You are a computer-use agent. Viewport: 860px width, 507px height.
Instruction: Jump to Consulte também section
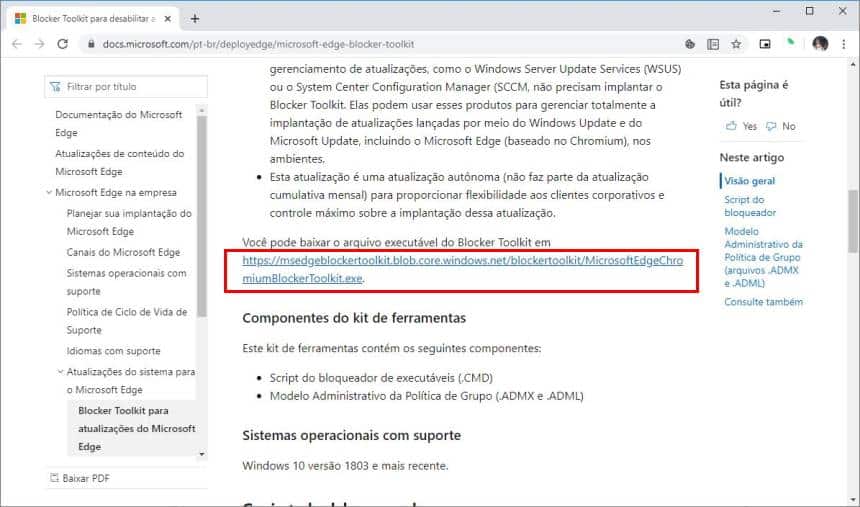click(763, 302)
